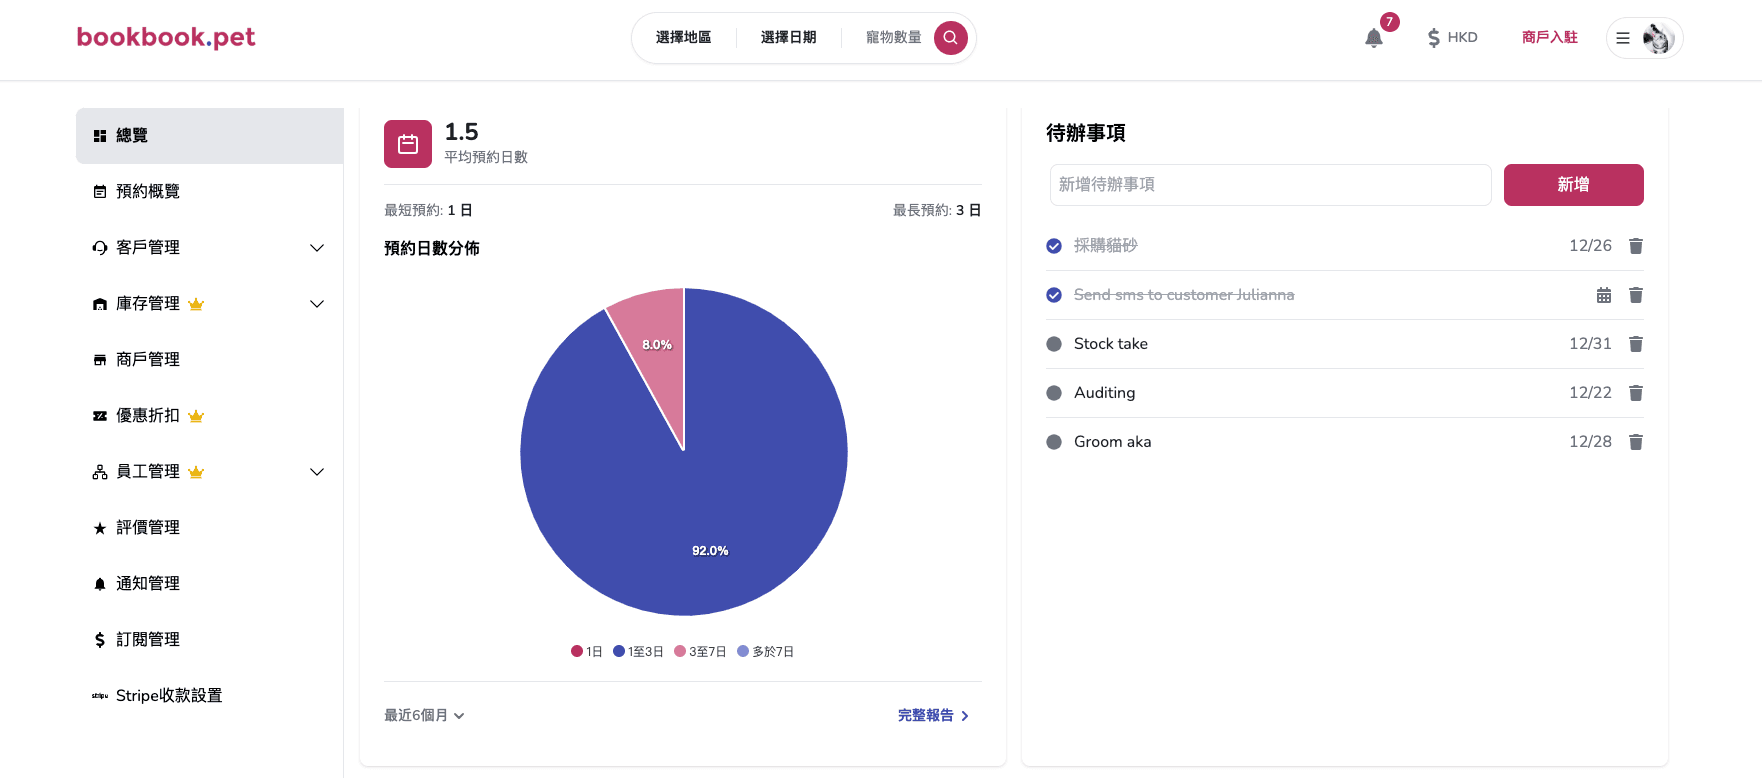This screenshot has height=778, width=1762.
Task: Mark Groom aka task as complete
Action: 1054,442
